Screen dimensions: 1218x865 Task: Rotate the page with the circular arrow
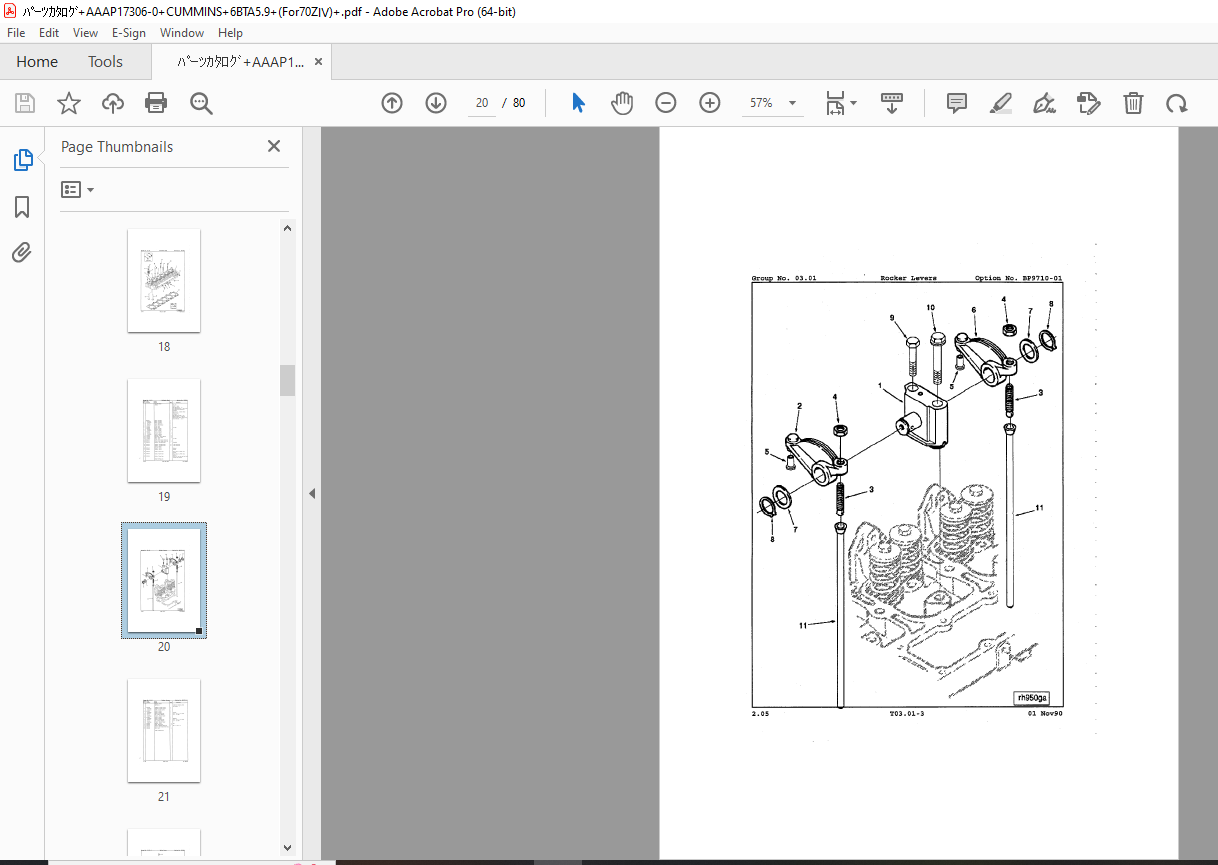coord(1177,103)
